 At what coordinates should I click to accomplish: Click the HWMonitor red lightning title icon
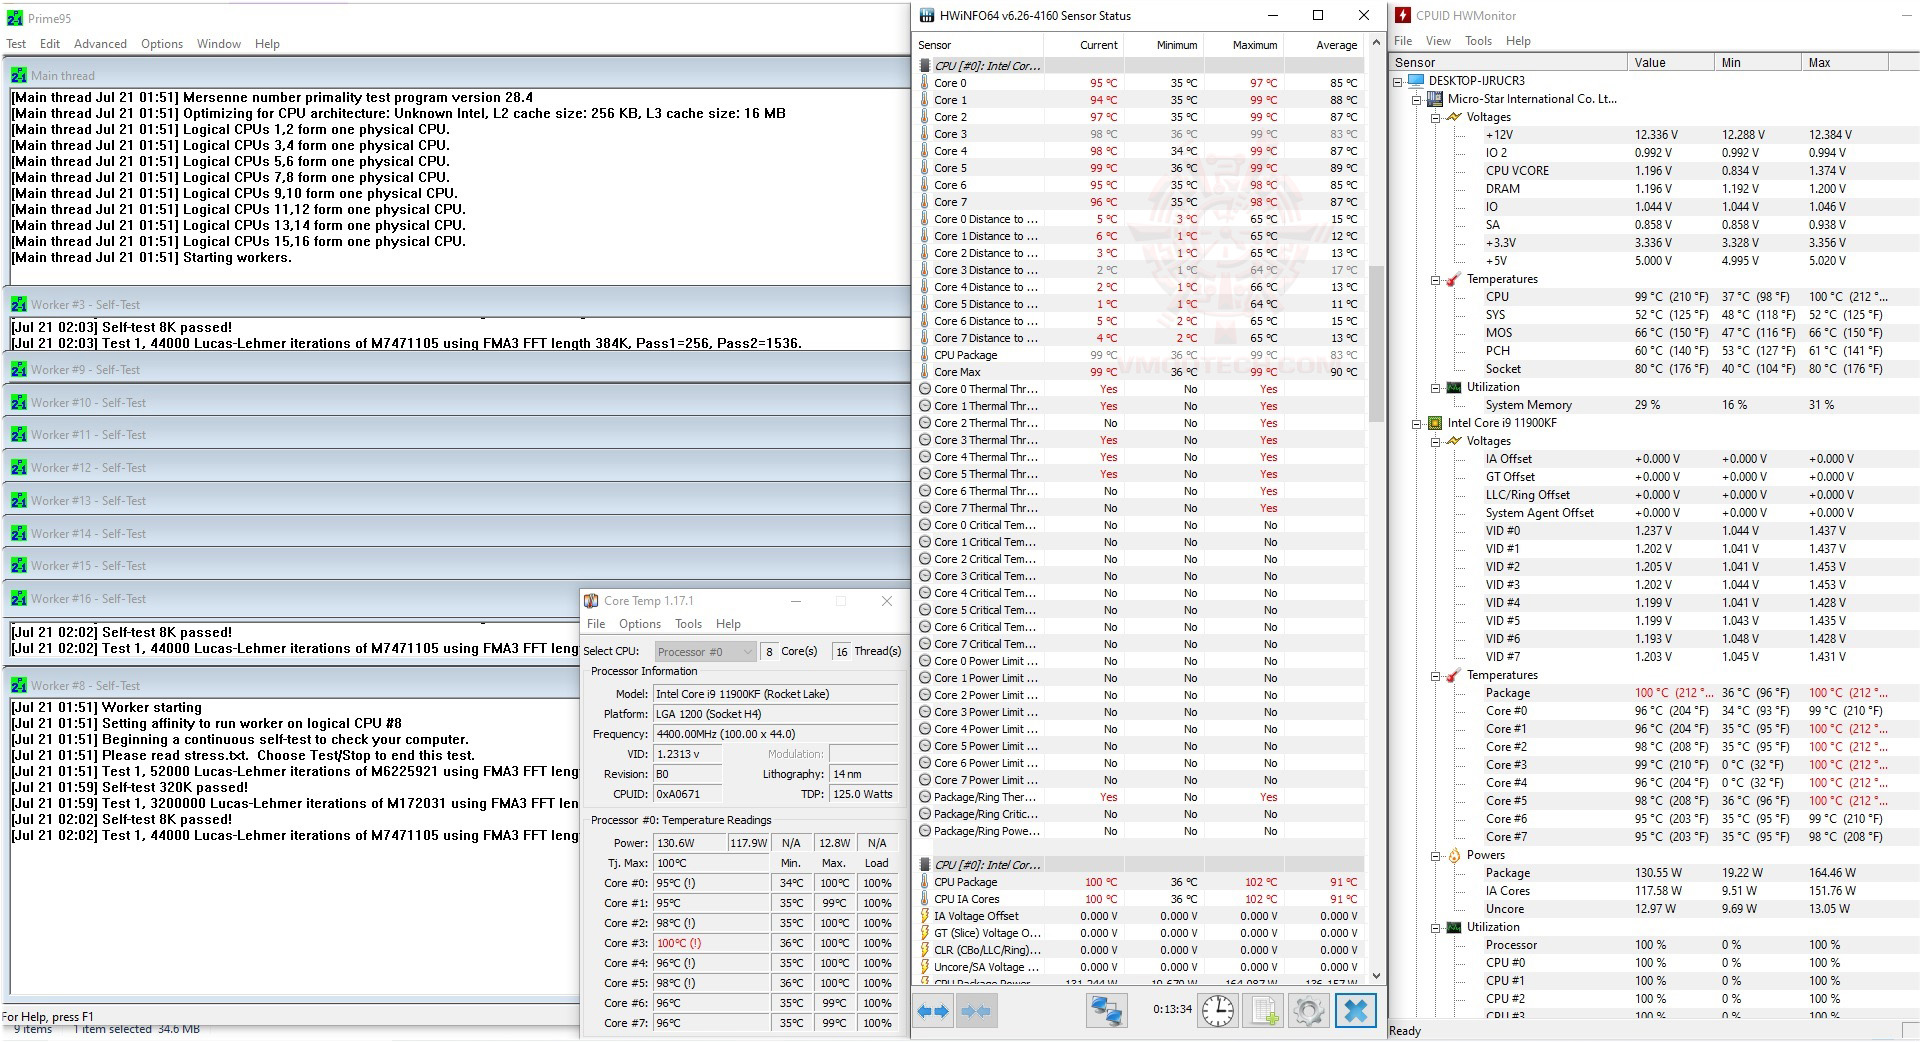point(1403,15)
